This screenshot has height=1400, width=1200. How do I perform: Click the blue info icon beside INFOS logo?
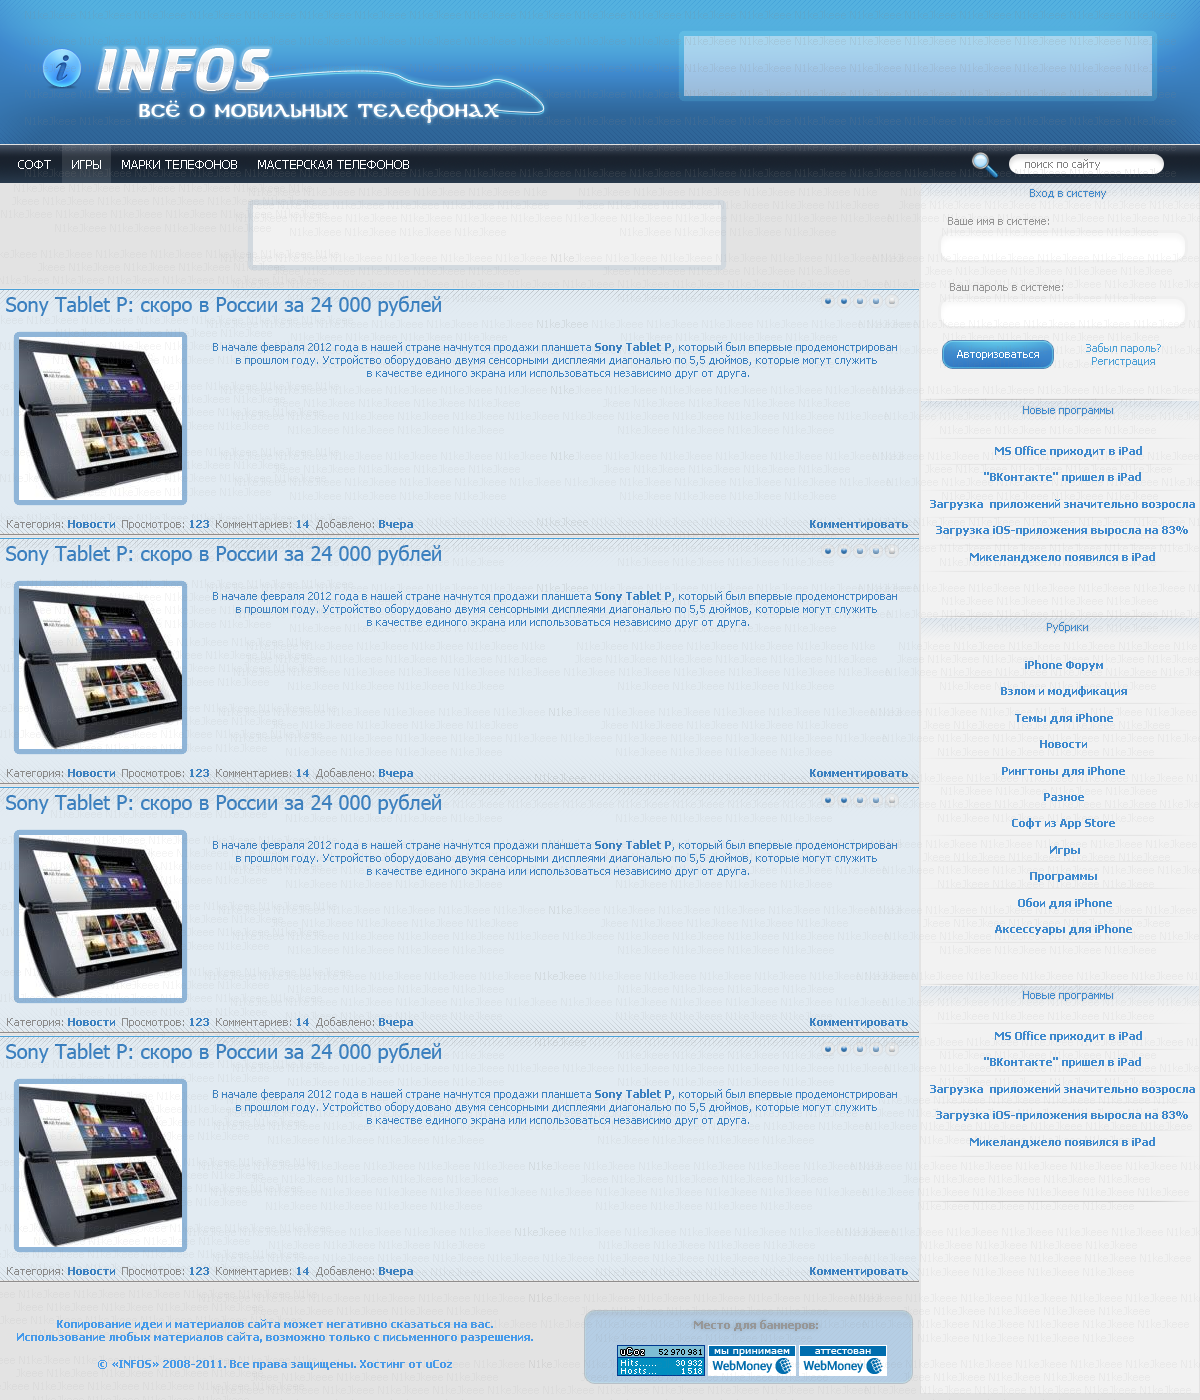point(62,68)
